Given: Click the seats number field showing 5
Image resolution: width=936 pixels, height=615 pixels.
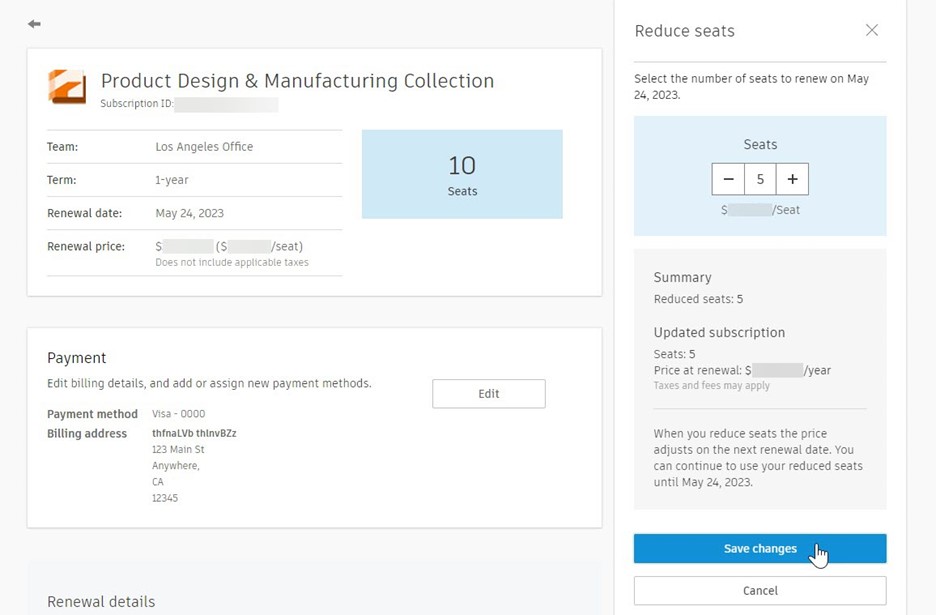Looking at the screenshot, I should point(760,179).
